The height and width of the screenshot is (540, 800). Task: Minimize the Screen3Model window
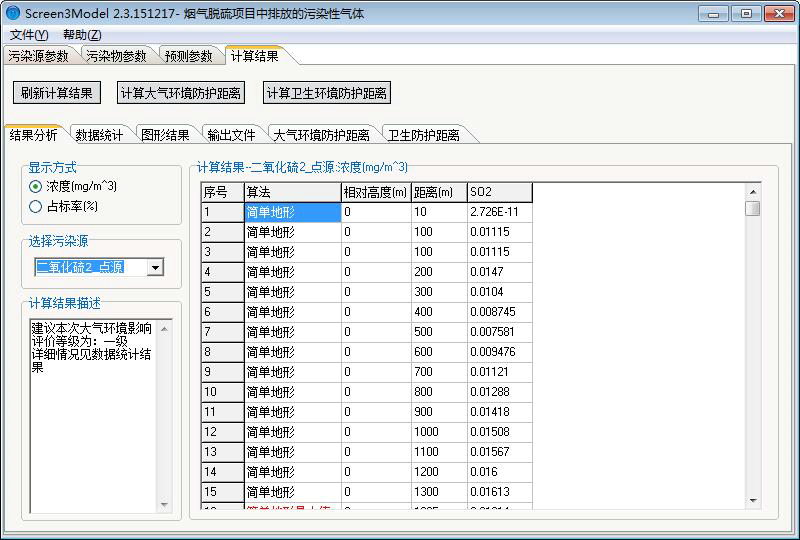point(713,14)
